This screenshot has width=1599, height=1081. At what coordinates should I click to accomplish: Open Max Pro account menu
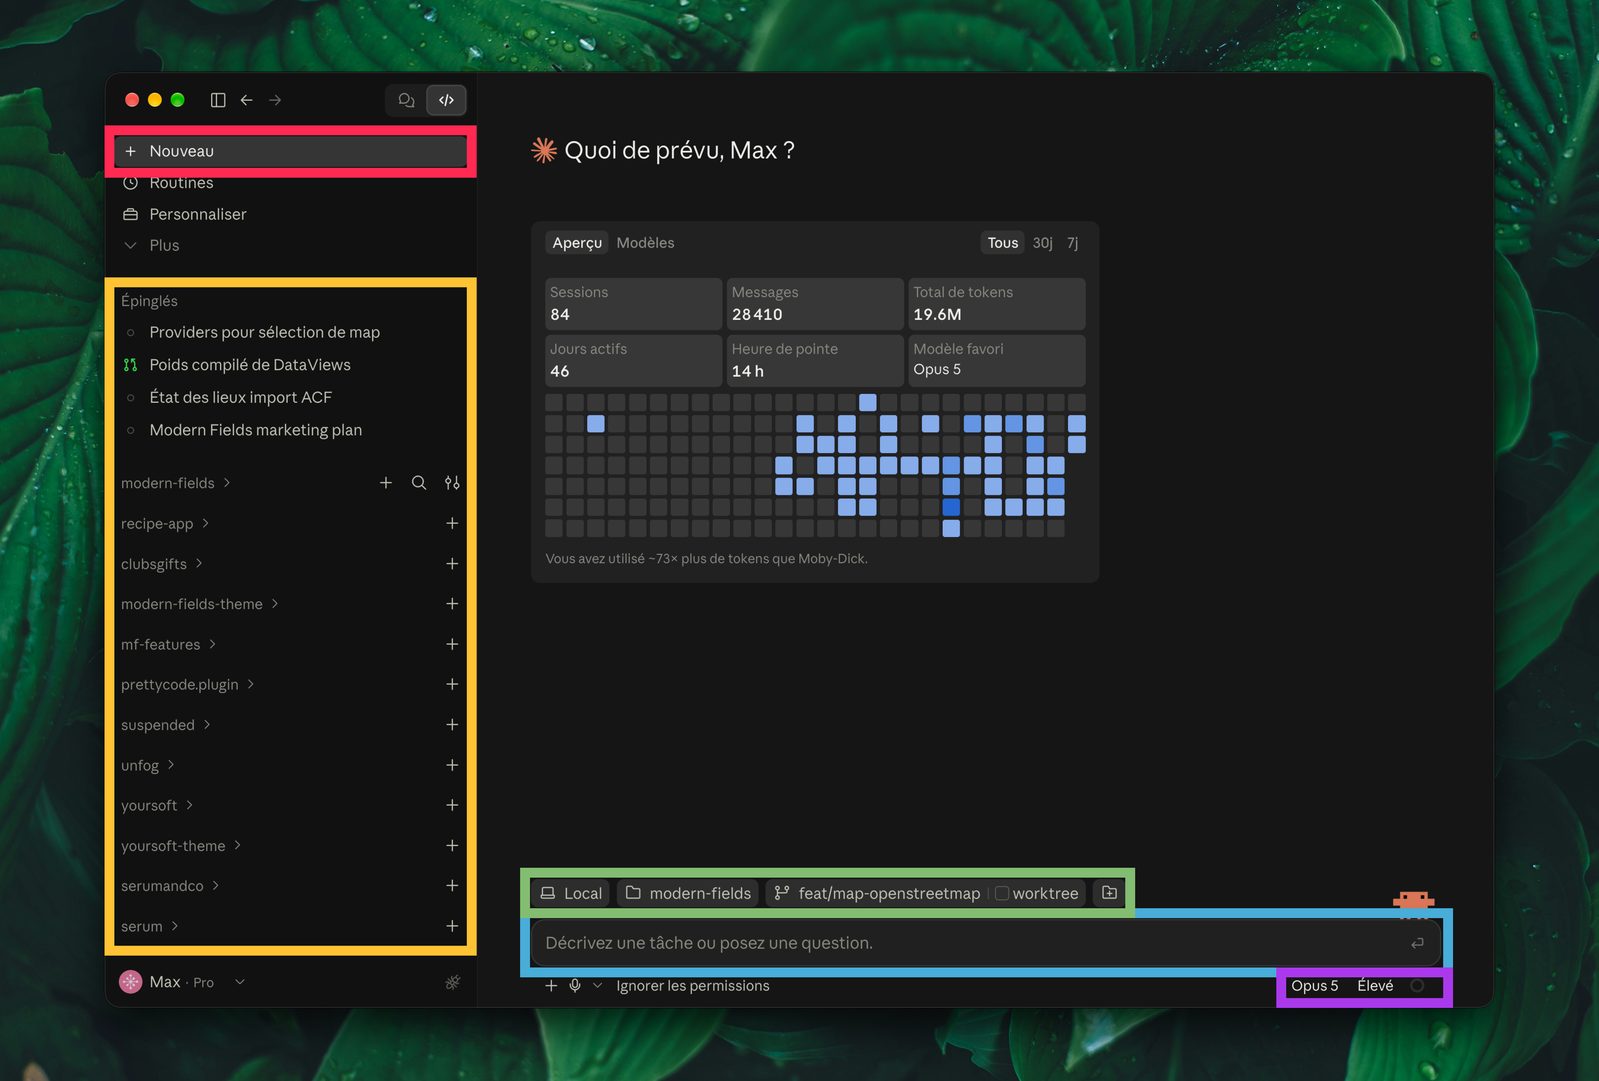[182, 982]
